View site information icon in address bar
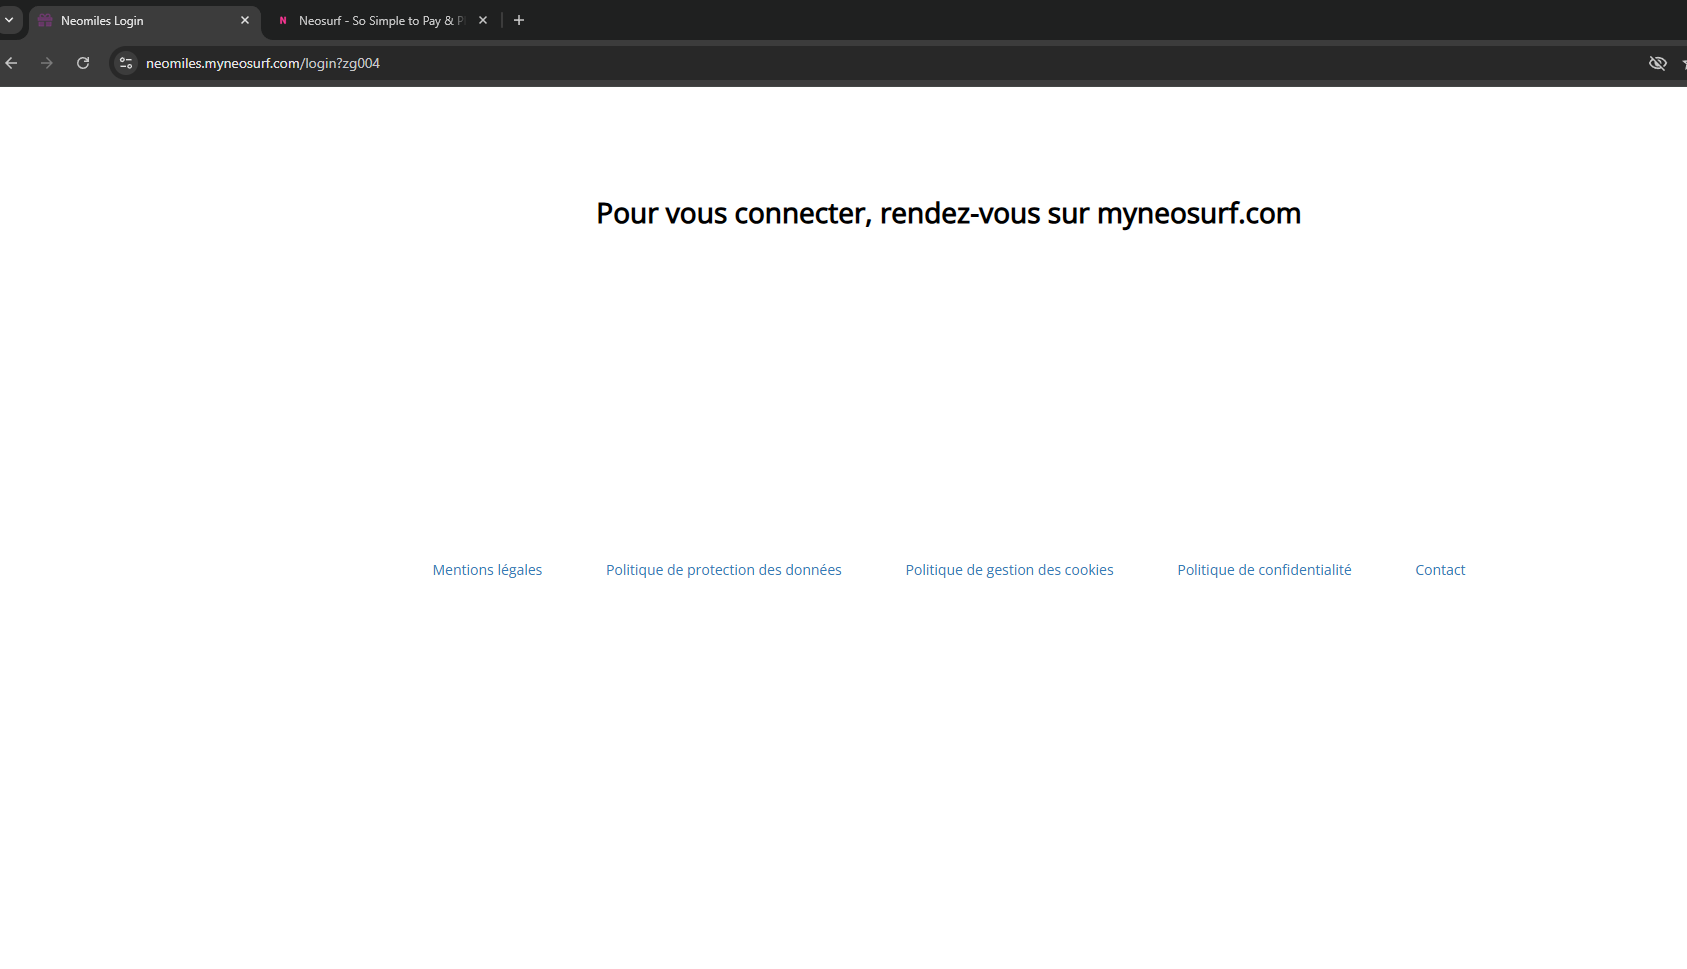 click(x=126, y=63)
